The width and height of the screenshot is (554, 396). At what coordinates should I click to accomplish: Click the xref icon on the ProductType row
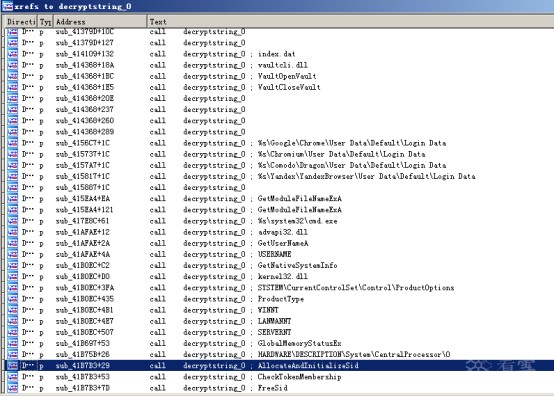pos(12,299)
